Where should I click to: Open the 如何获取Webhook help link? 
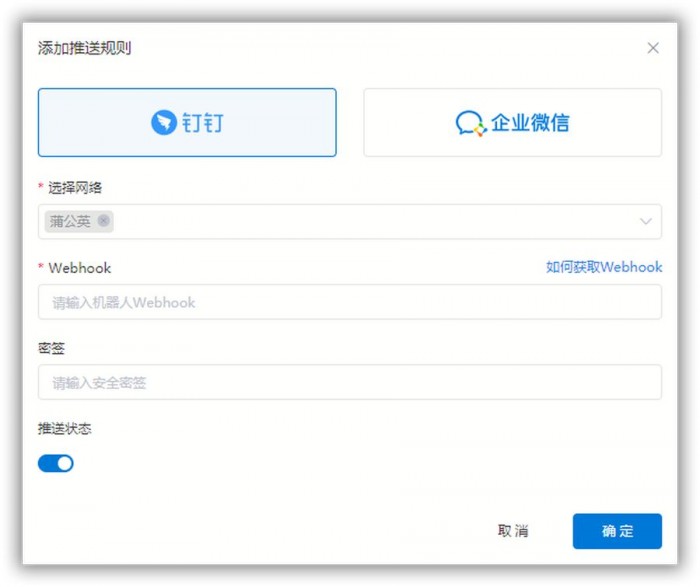tap(604, 267)
